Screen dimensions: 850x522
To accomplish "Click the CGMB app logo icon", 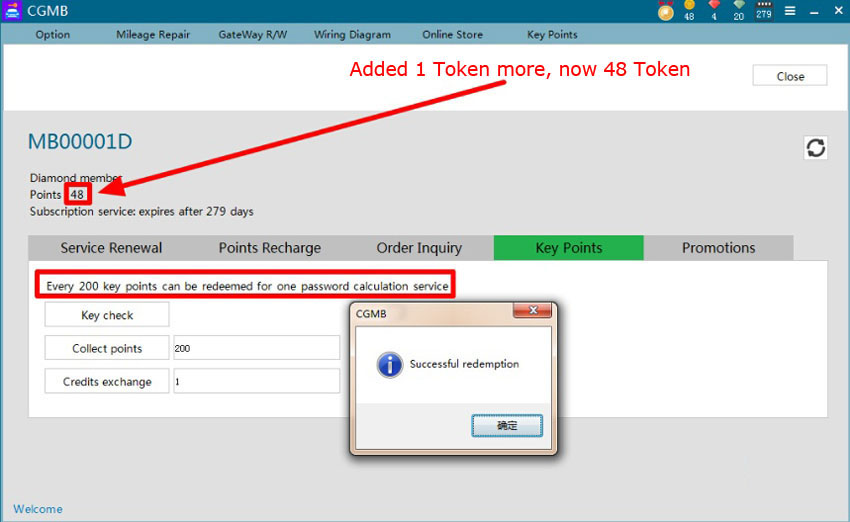I will coord(12,11).
